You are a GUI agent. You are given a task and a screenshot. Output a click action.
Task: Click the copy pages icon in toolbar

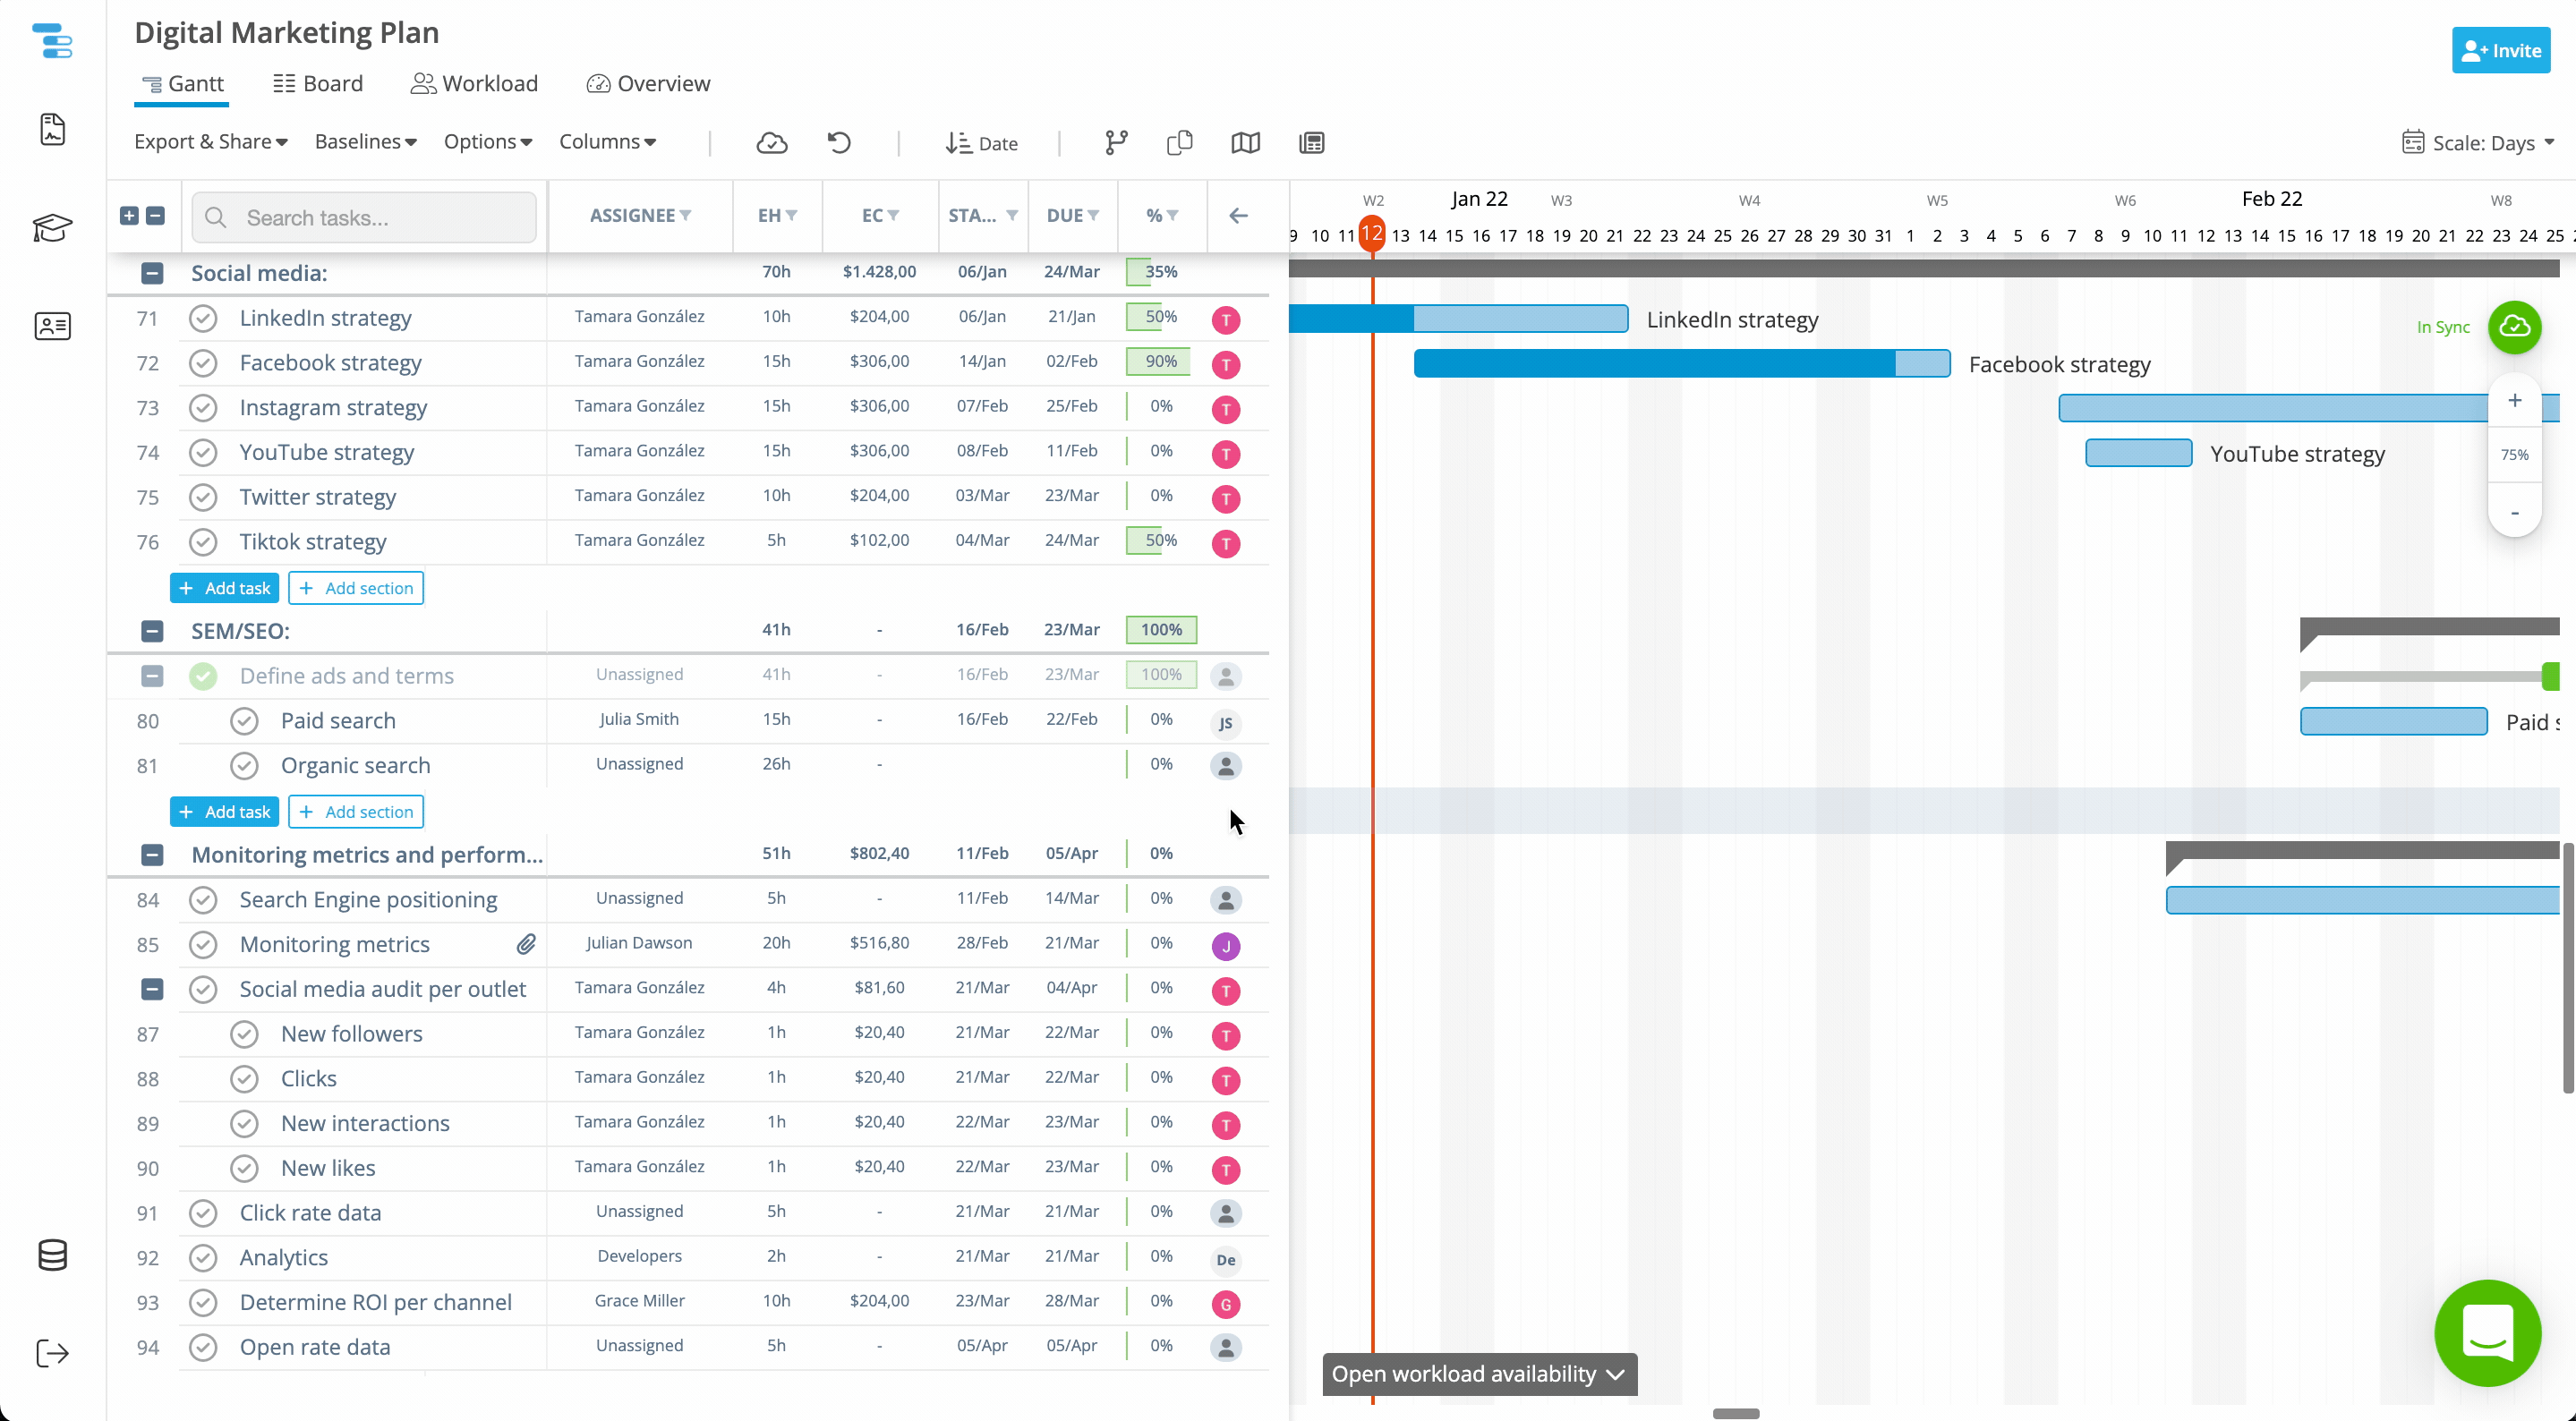click(1179, 143)
